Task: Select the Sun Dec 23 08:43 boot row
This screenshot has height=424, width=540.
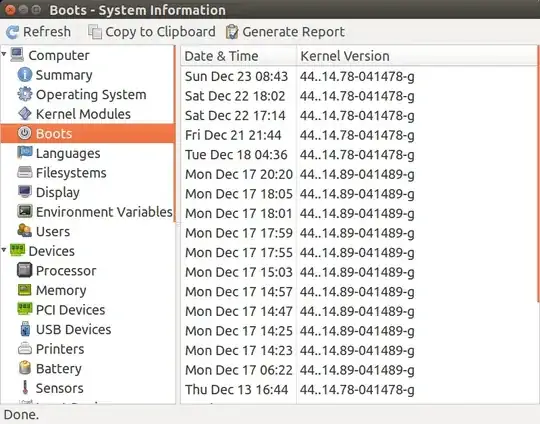Action: click(x=359, y=76)
